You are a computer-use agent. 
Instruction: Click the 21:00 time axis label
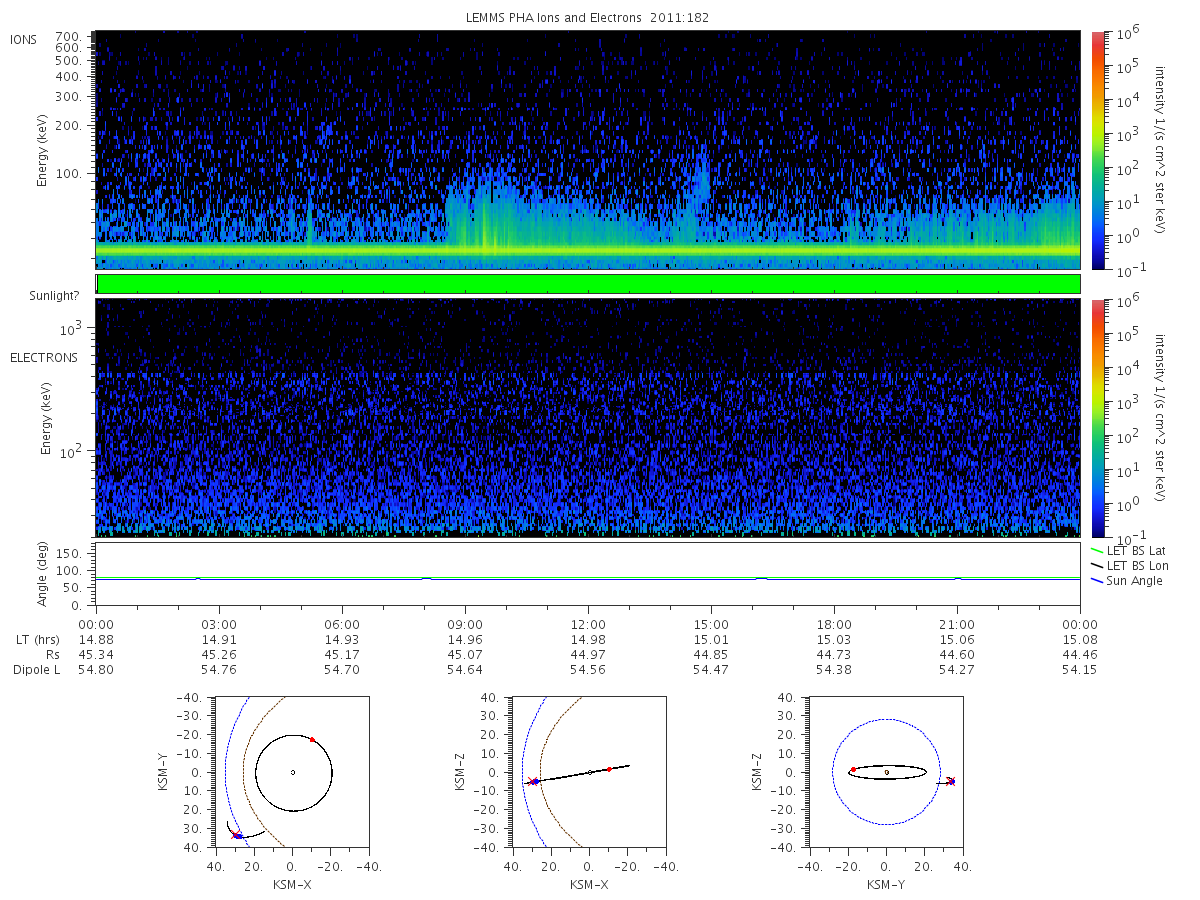click(x=957, y=622)
